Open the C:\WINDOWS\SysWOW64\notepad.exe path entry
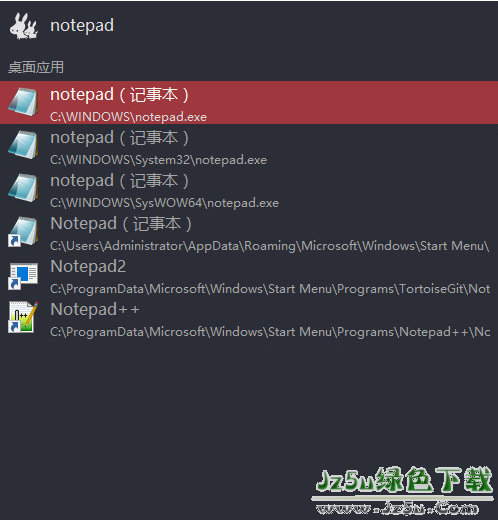498x521 pixels. tap(164, 203)
